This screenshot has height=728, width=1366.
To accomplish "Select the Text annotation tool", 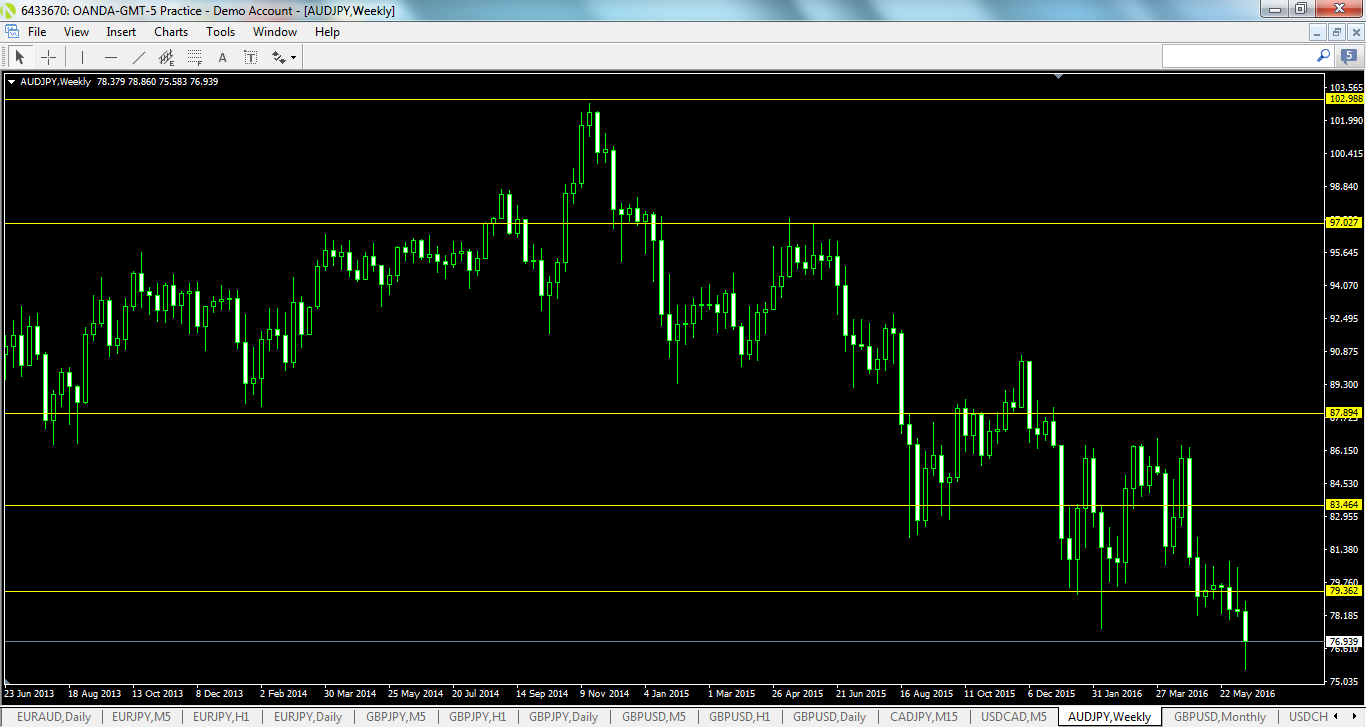I will (x=222, y=57).
